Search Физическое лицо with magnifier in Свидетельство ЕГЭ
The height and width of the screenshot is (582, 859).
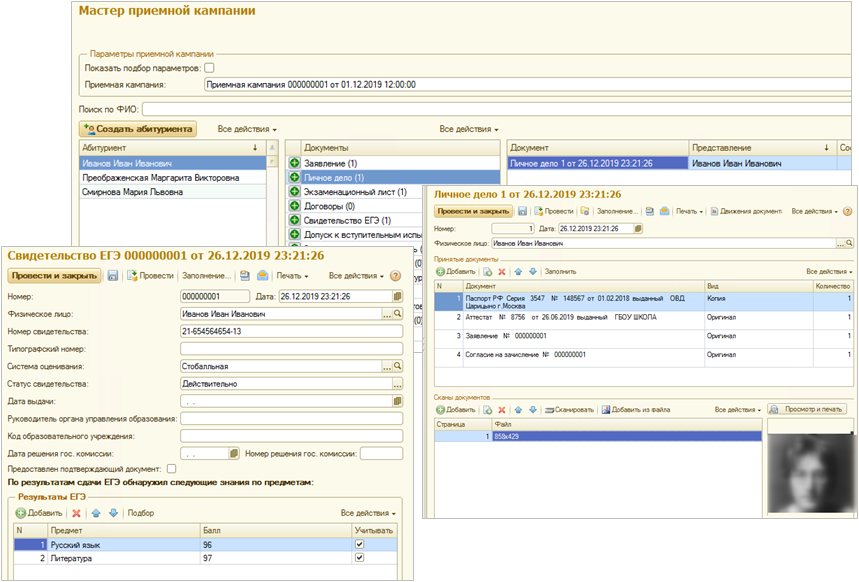(x=398, y=314)
